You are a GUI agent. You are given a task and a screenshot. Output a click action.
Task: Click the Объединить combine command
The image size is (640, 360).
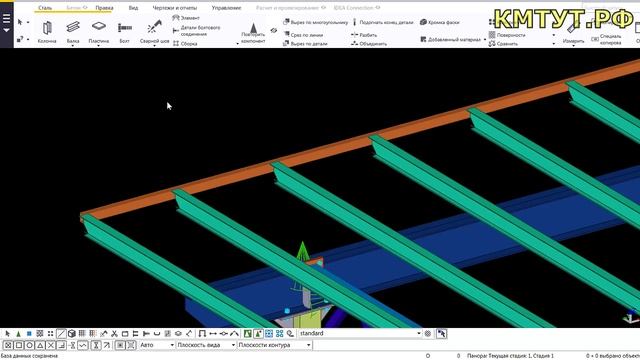click(x=369, y=43)
